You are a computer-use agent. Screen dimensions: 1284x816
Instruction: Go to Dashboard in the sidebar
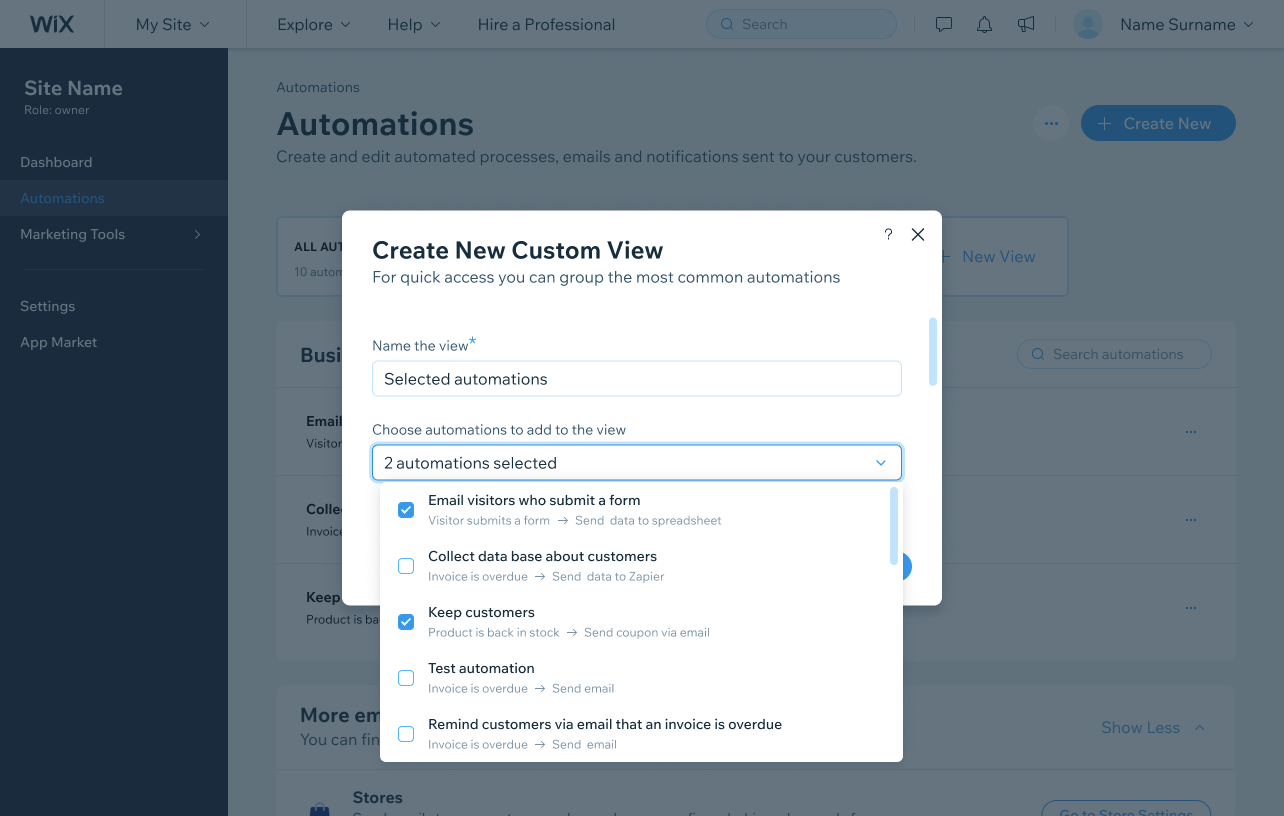(x=56, y=162)
